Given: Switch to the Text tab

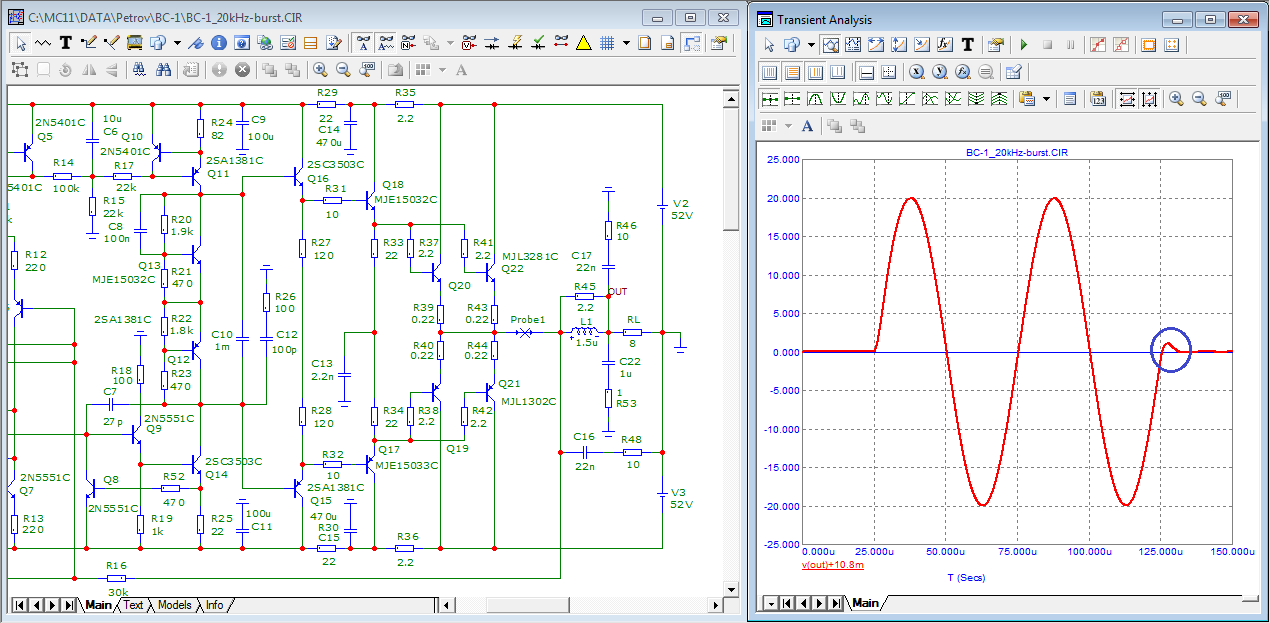Looking at the screenshot, I should 133,605.
